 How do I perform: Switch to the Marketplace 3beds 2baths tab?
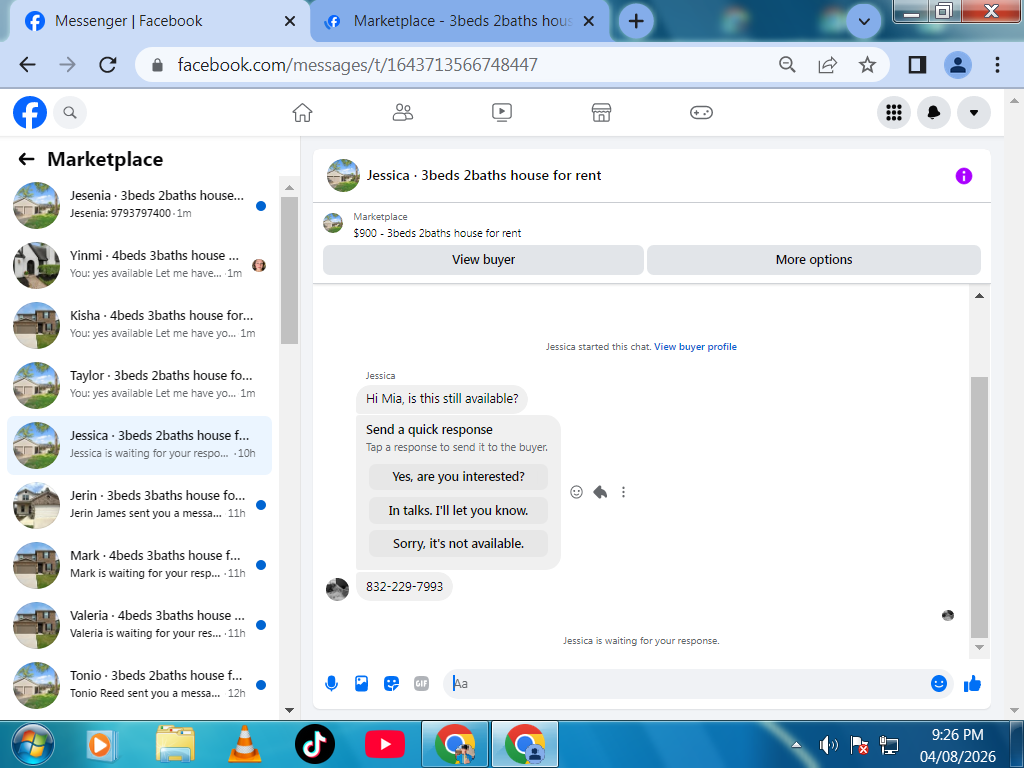pyautogui.click(x=459, y=22)
